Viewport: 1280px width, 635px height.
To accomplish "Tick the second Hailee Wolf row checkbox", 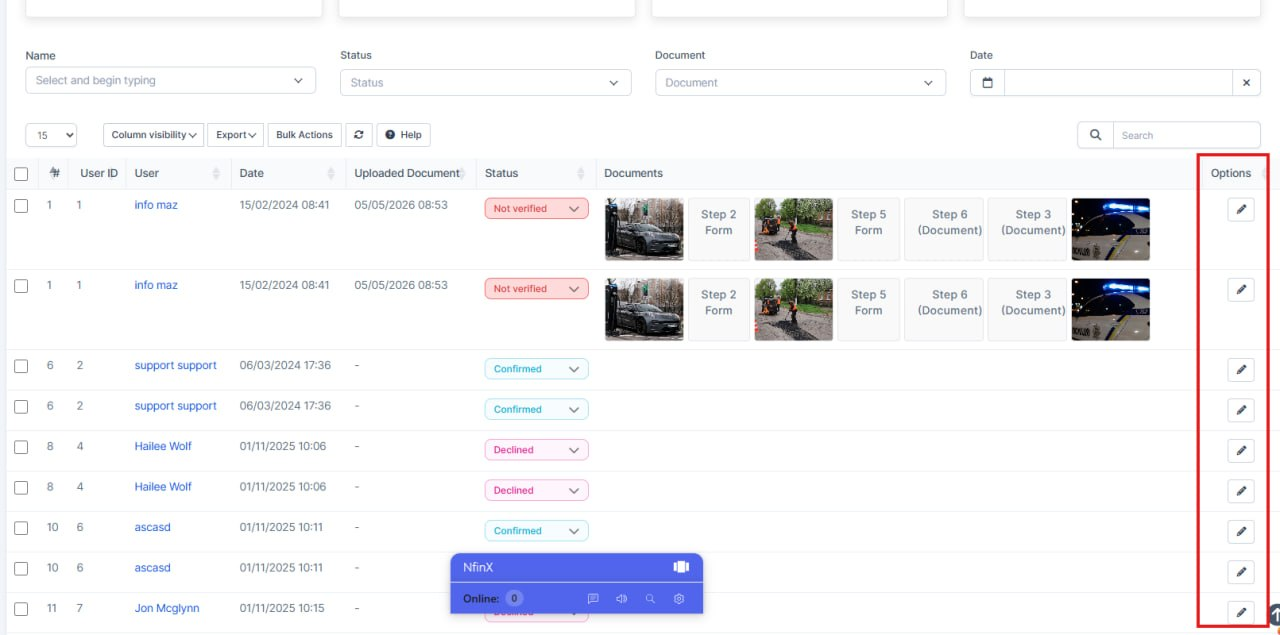I will point(21,487).
